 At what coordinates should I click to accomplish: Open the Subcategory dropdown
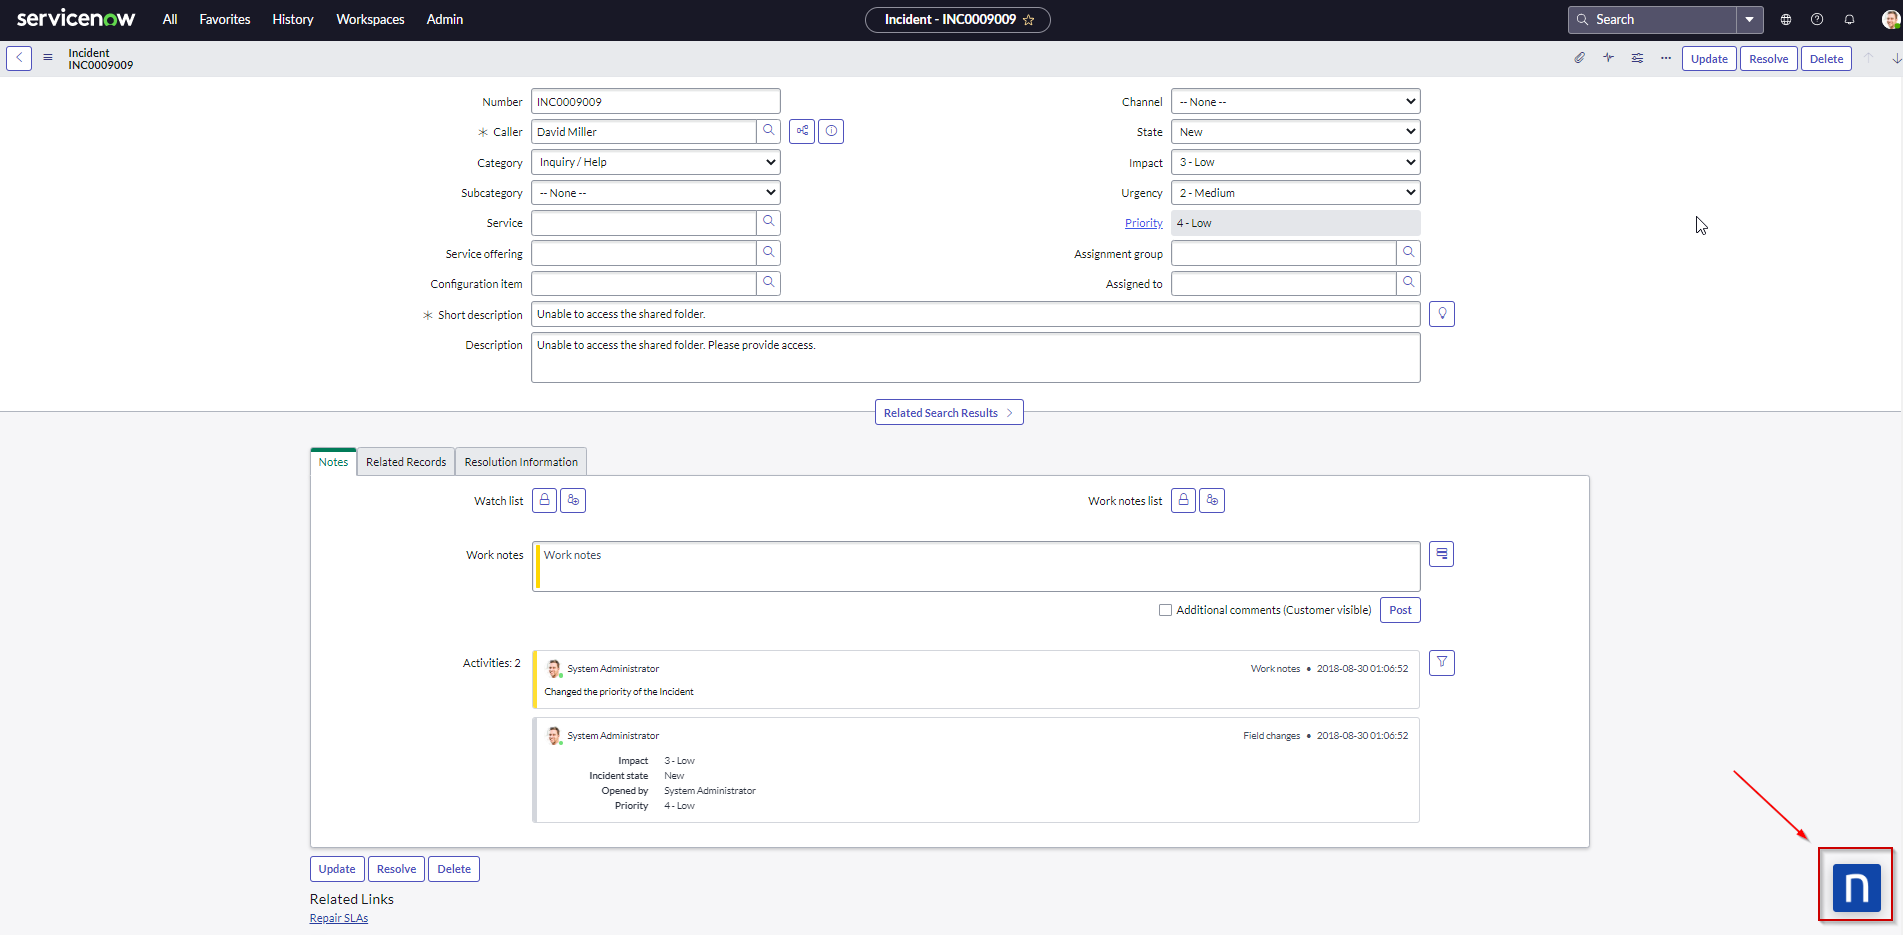pyautogui.click(x=656, y=192)
